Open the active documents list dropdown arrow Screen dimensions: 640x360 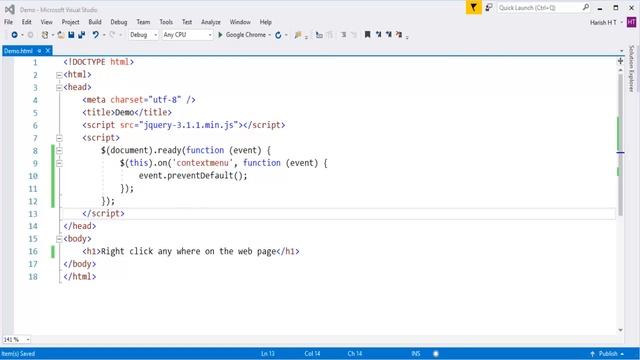click(x=622, y=51)
